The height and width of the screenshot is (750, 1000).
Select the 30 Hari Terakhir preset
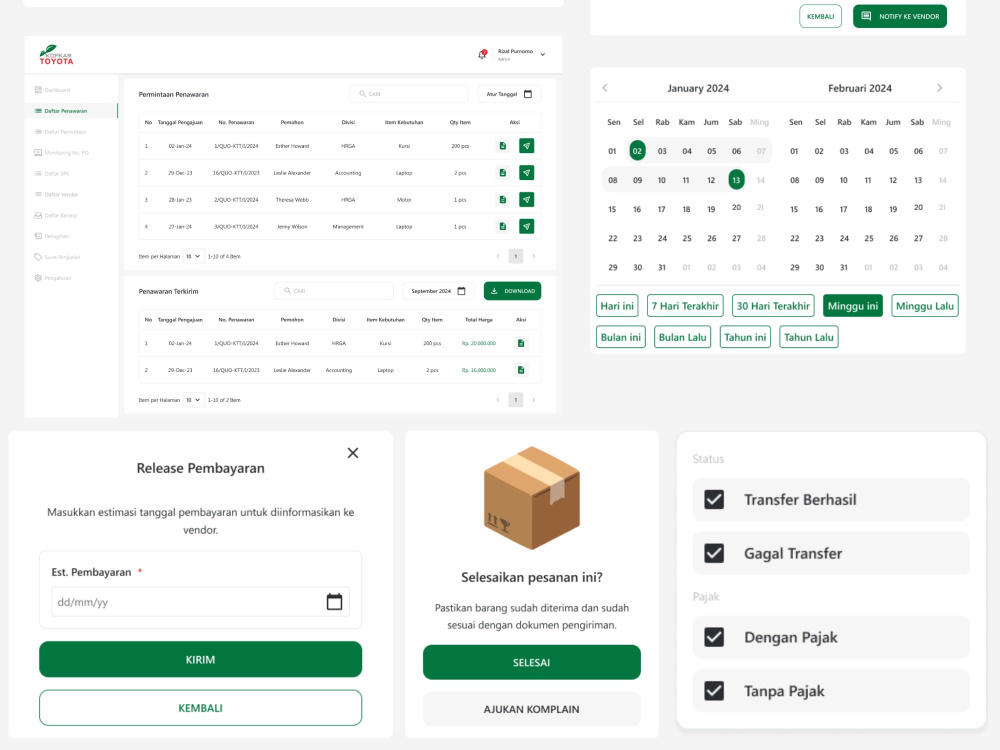pos(773,306)
